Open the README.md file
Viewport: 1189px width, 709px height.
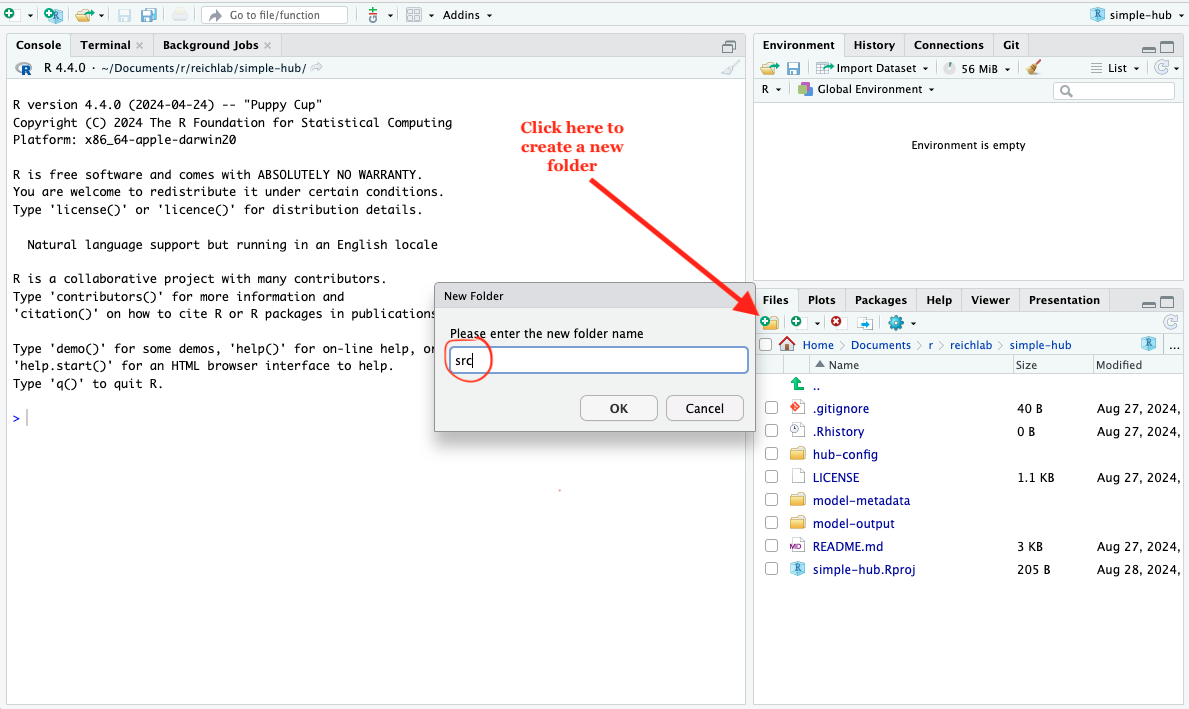[847, 546]
